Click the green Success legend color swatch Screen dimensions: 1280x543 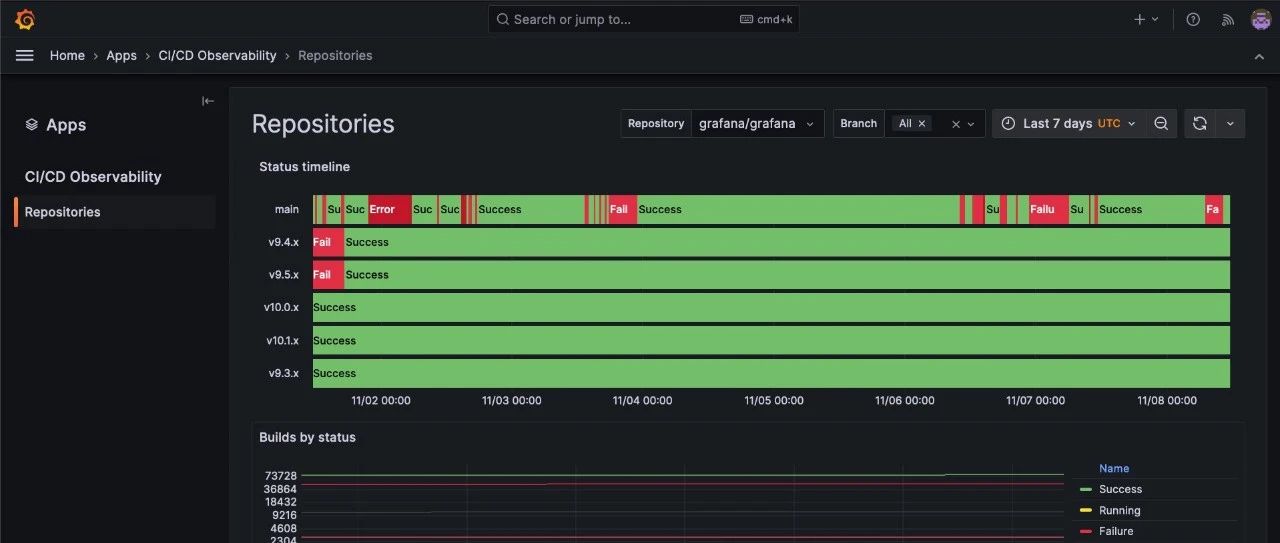click(1086, 490)
